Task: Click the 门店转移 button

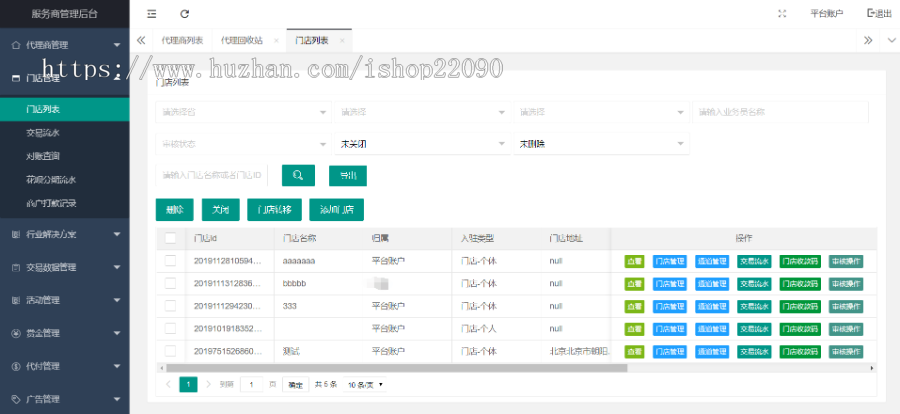Action: pyautogui.click(x=274, y=210)
